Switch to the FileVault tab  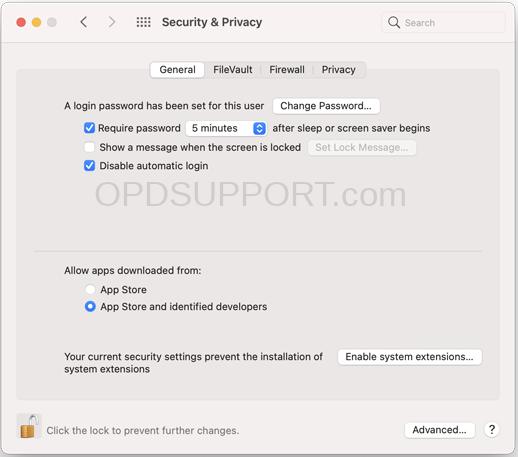pyautogui.click(x=233, y=70)
